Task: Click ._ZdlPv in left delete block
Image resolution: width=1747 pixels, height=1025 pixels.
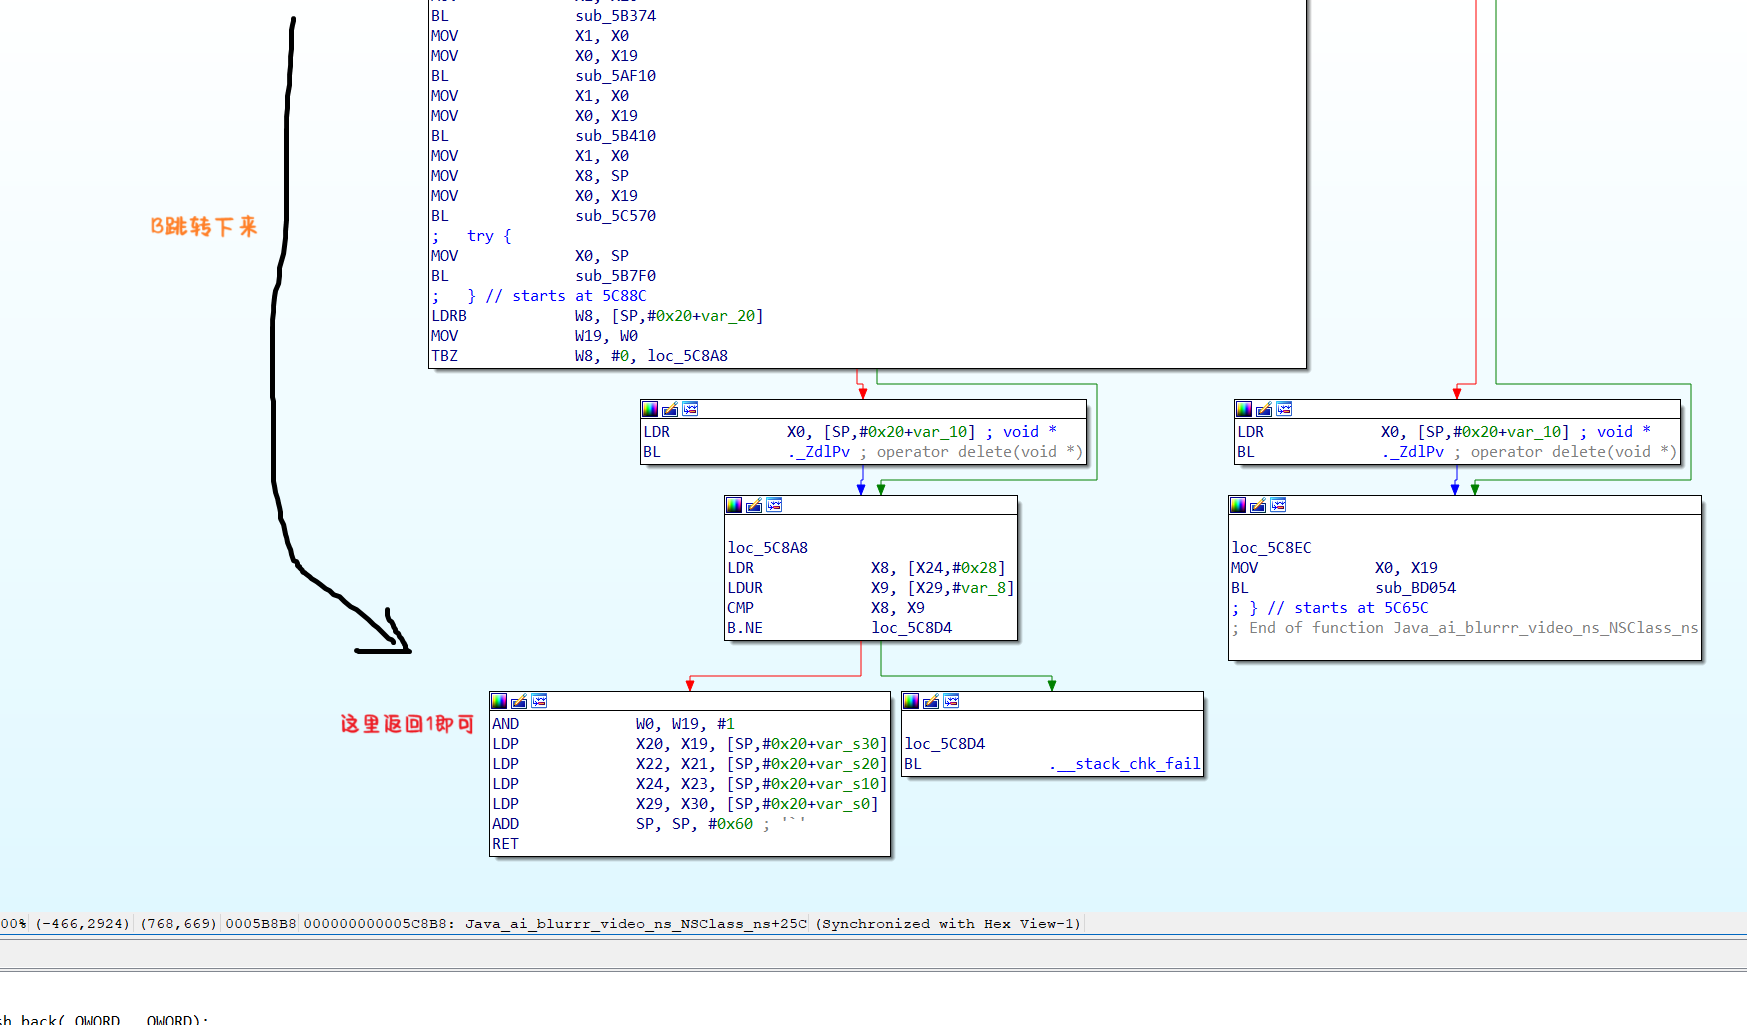Action: pos(818,452)
